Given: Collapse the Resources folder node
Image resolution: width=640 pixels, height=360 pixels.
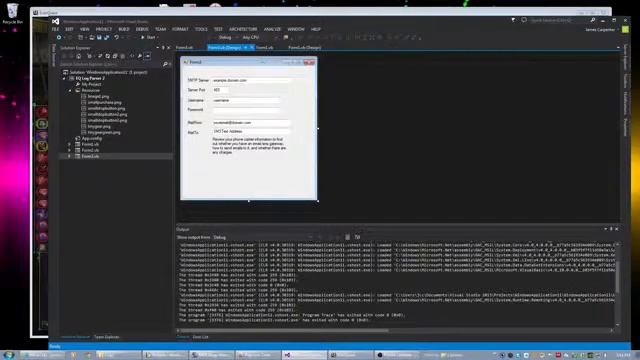Looking at the screenshot, I should tap(70, 91).
